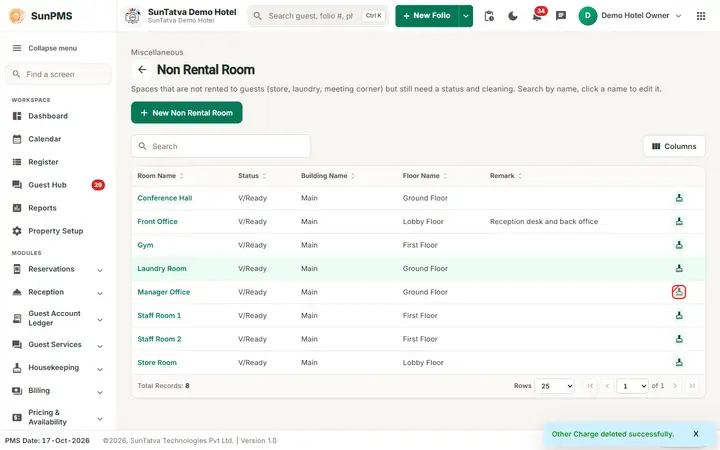Open Property Setup
720x450 pixels.
[x=58, y=231]
